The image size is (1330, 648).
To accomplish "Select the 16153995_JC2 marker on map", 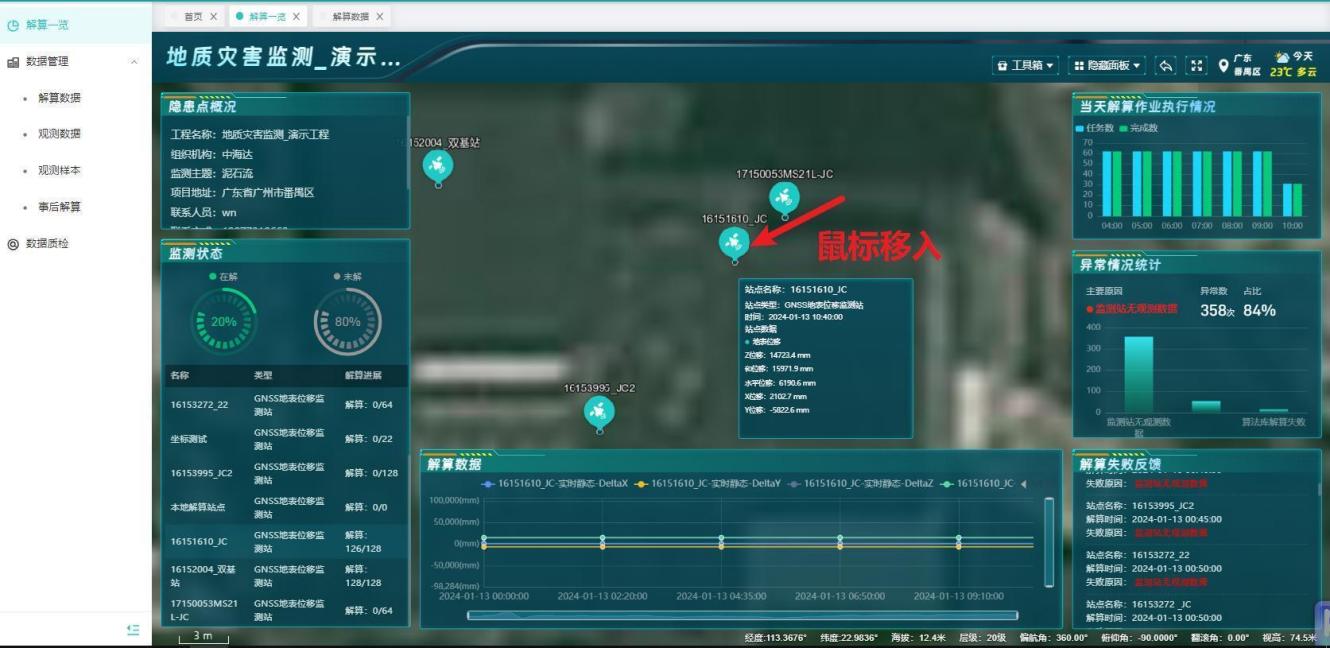I will [x=599, y=409].
